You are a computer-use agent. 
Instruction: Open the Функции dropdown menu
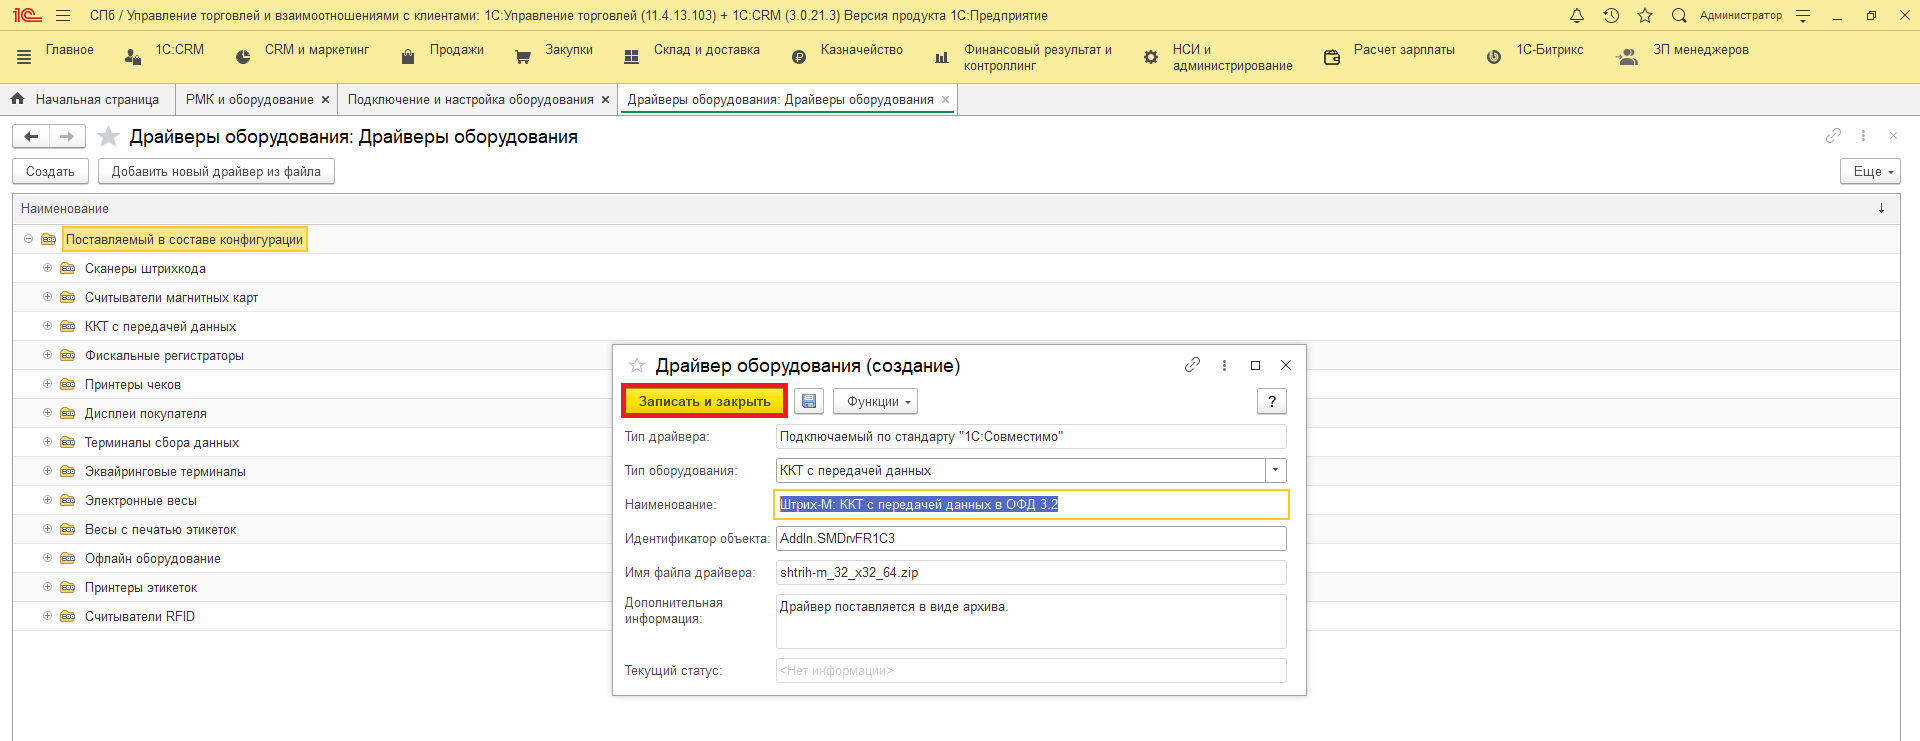[x=875, y=401]
